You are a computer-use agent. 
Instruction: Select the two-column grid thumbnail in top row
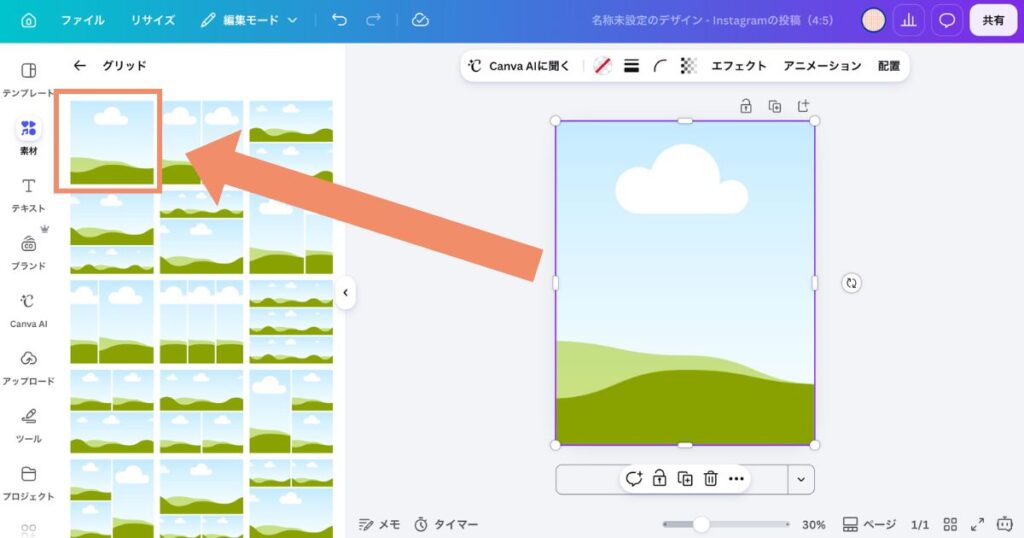coord(202,142)
